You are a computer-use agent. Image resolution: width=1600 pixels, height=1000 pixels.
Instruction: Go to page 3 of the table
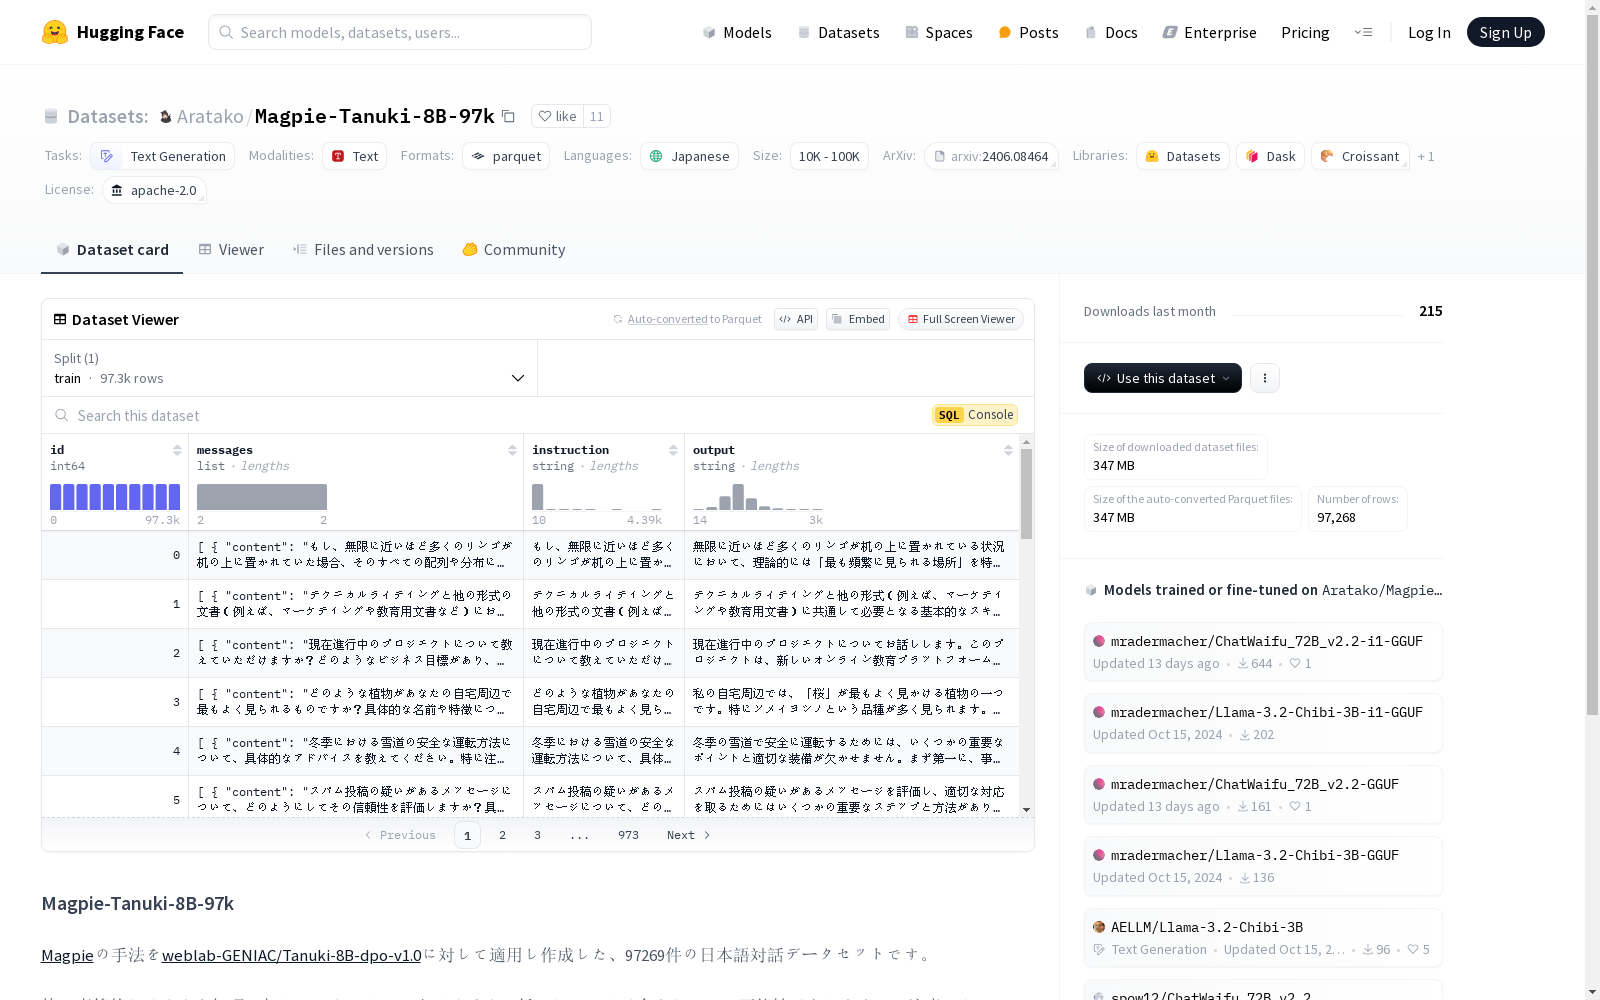tap(537, 835)
